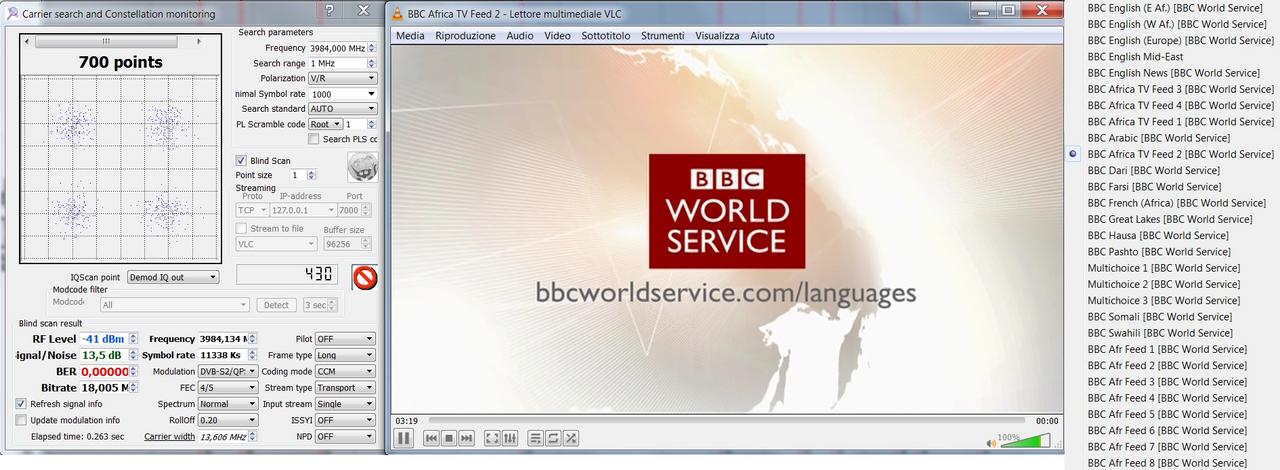This screenshot has height=470, width=1280.
Task: Open the Polarization dropdown
Action: point(342,78)
